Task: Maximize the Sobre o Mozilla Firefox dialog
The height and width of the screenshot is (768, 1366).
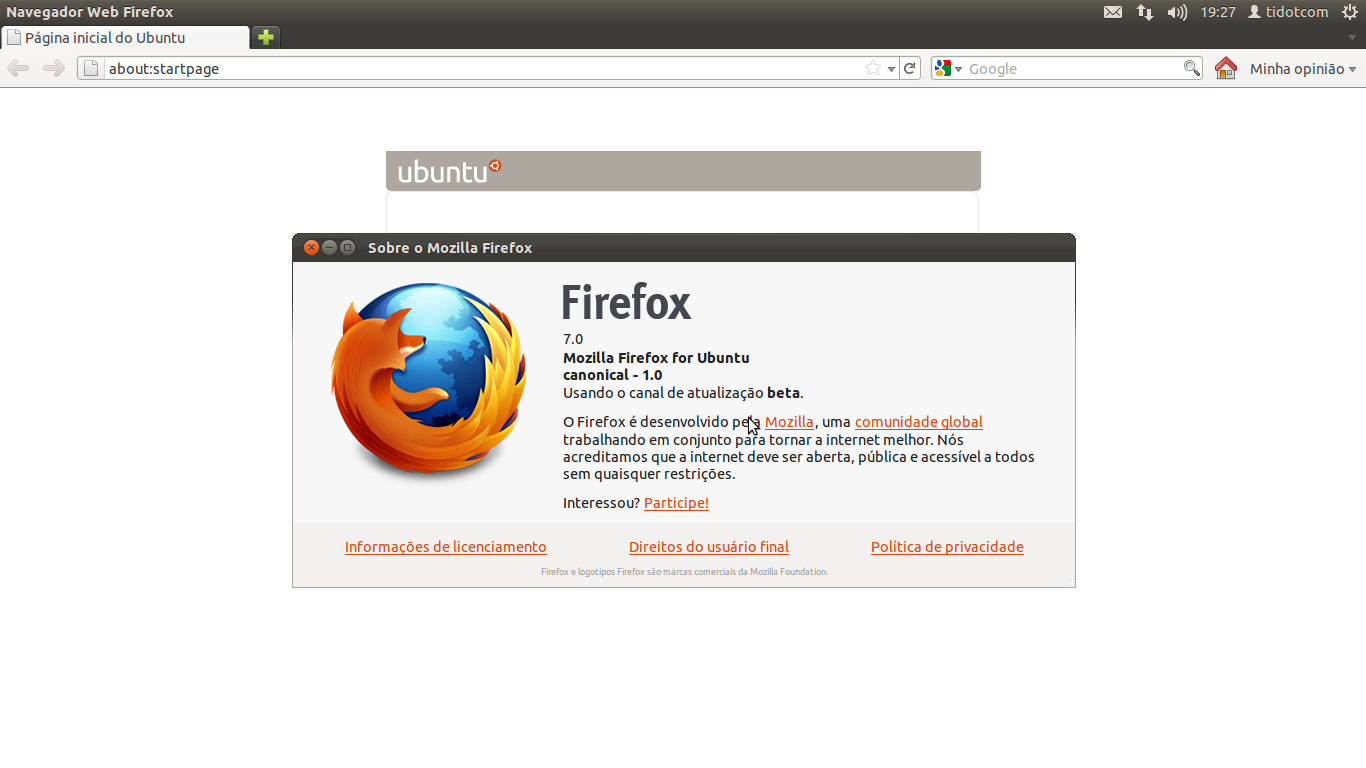Action: pyautogui.click(x=347, y=248)
